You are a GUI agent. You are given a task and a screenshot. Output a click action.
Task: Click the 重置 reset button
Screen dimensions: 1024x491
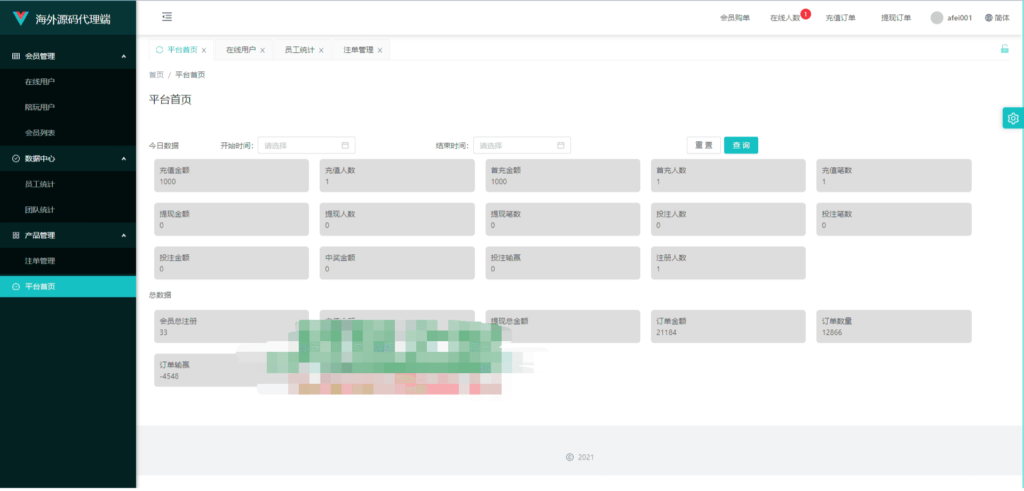(x=703, y=145)
